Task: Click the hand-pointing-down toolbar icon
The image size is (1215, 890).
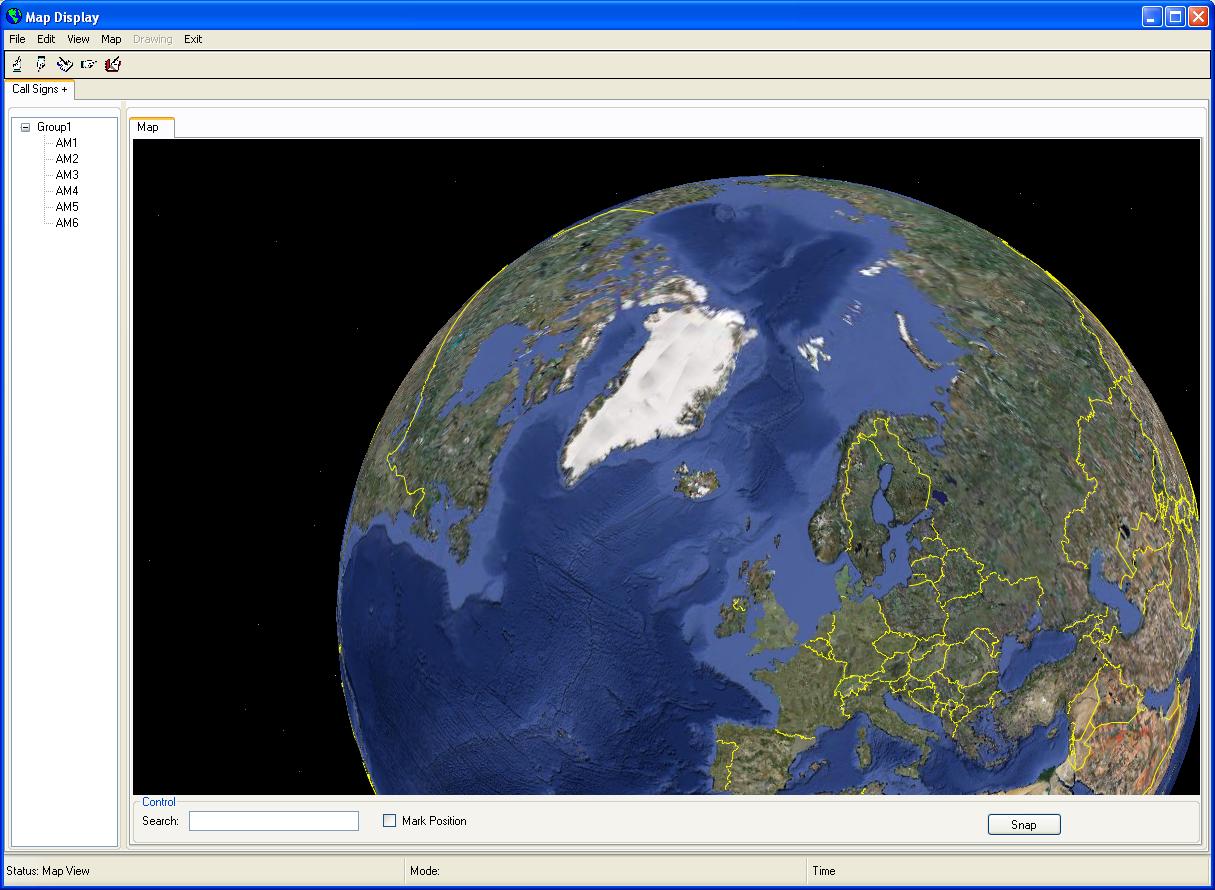Action: (41, 64)
